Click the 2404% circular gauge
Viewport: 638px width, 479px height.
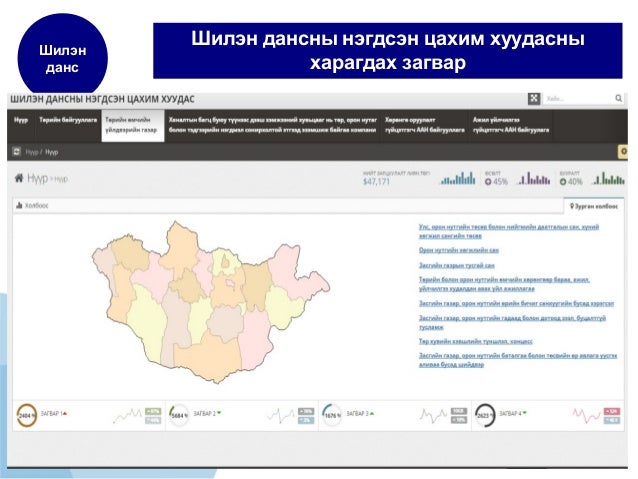pyautogui.click(x=27, y=415)
